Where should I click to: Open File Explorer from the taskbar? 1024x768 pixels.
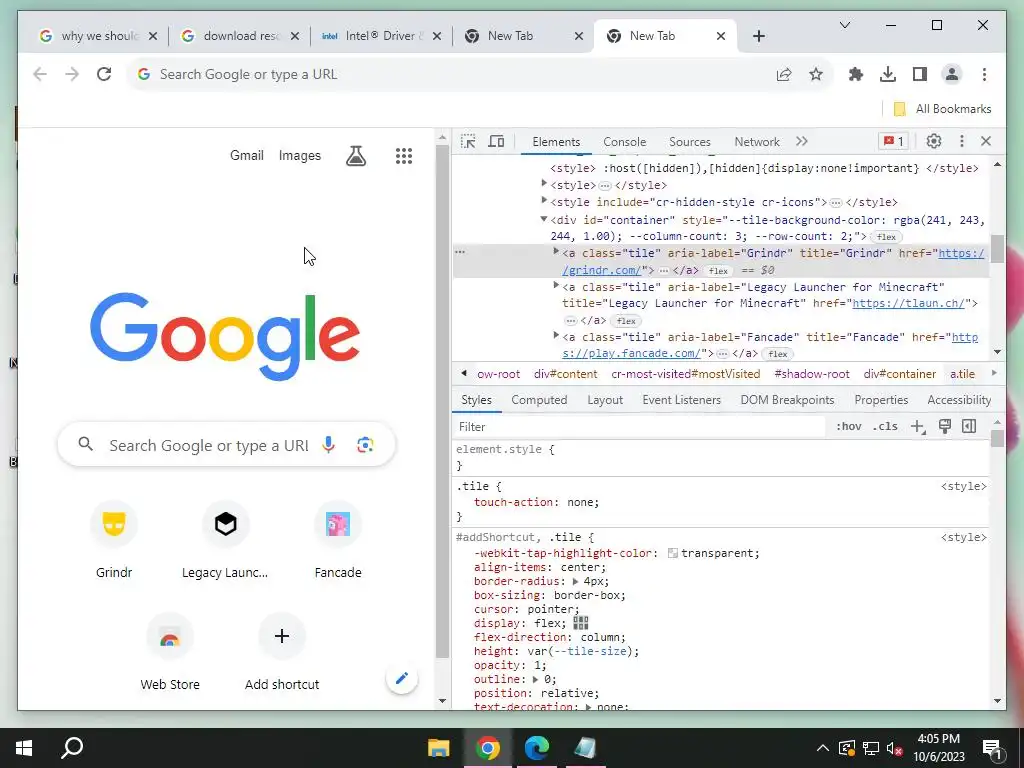point(439,748)
